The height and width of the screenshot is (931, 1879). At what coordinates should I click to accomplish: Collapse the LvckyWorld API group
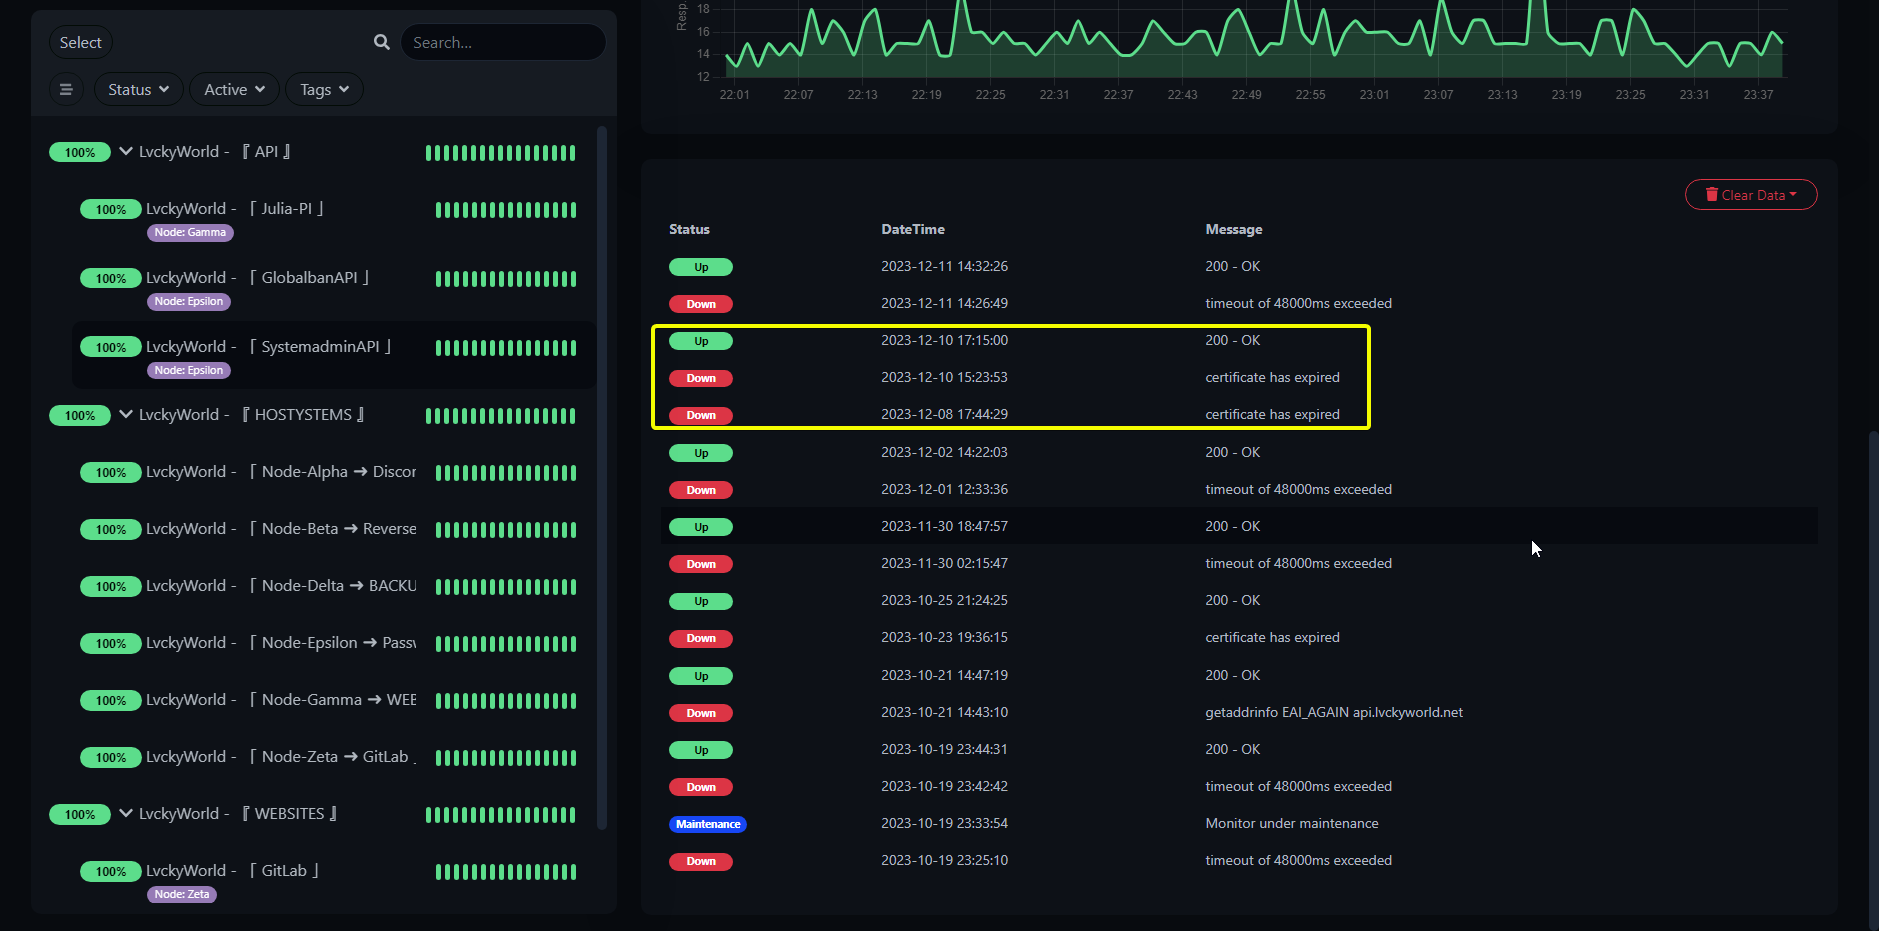click(x=126, y=151)
